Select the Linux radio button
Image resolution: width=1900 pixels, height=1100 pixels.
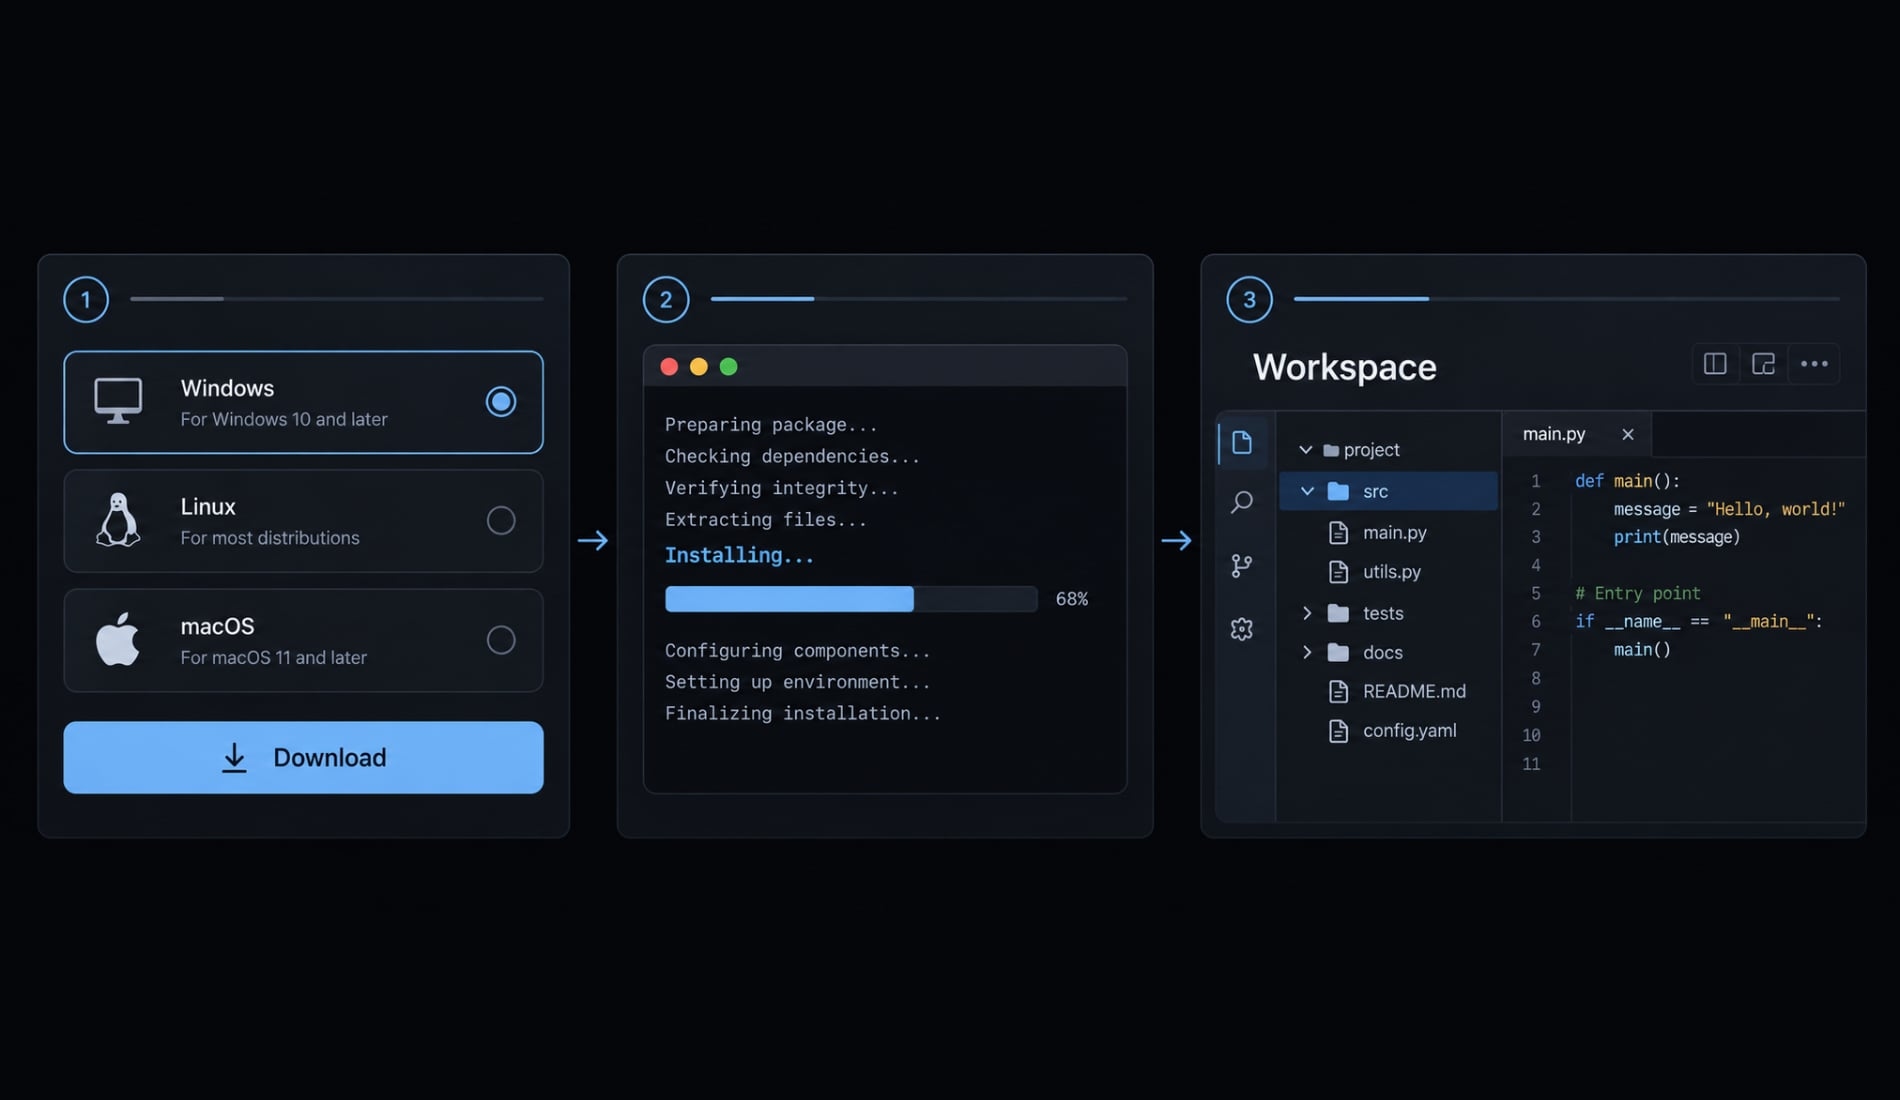(501, 520)
